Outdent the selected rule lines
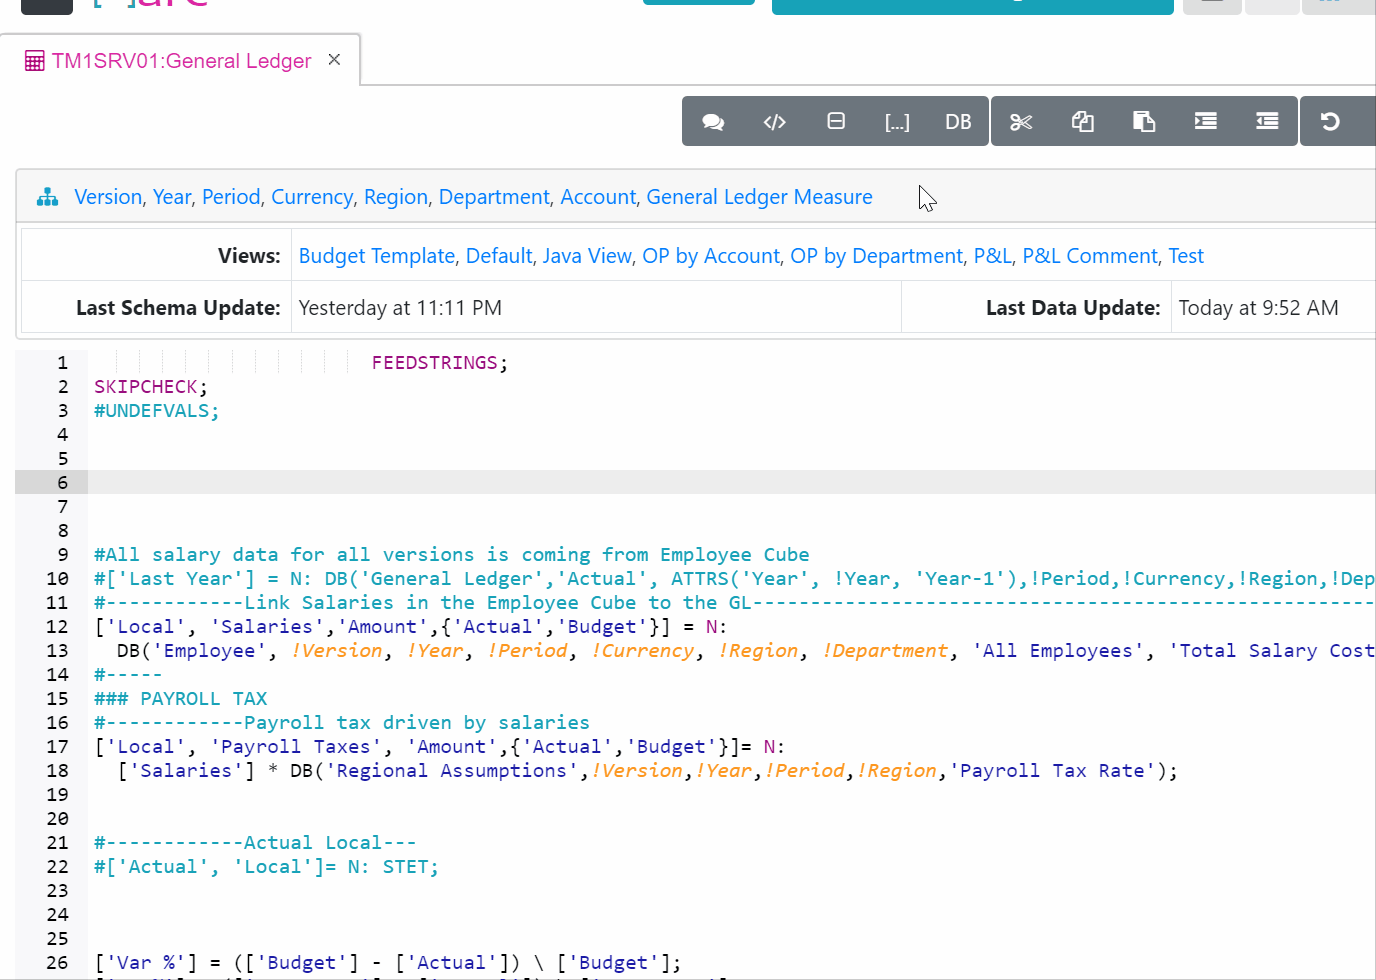The width and height of the screenshot is (1376, 980). [1267, 122]
